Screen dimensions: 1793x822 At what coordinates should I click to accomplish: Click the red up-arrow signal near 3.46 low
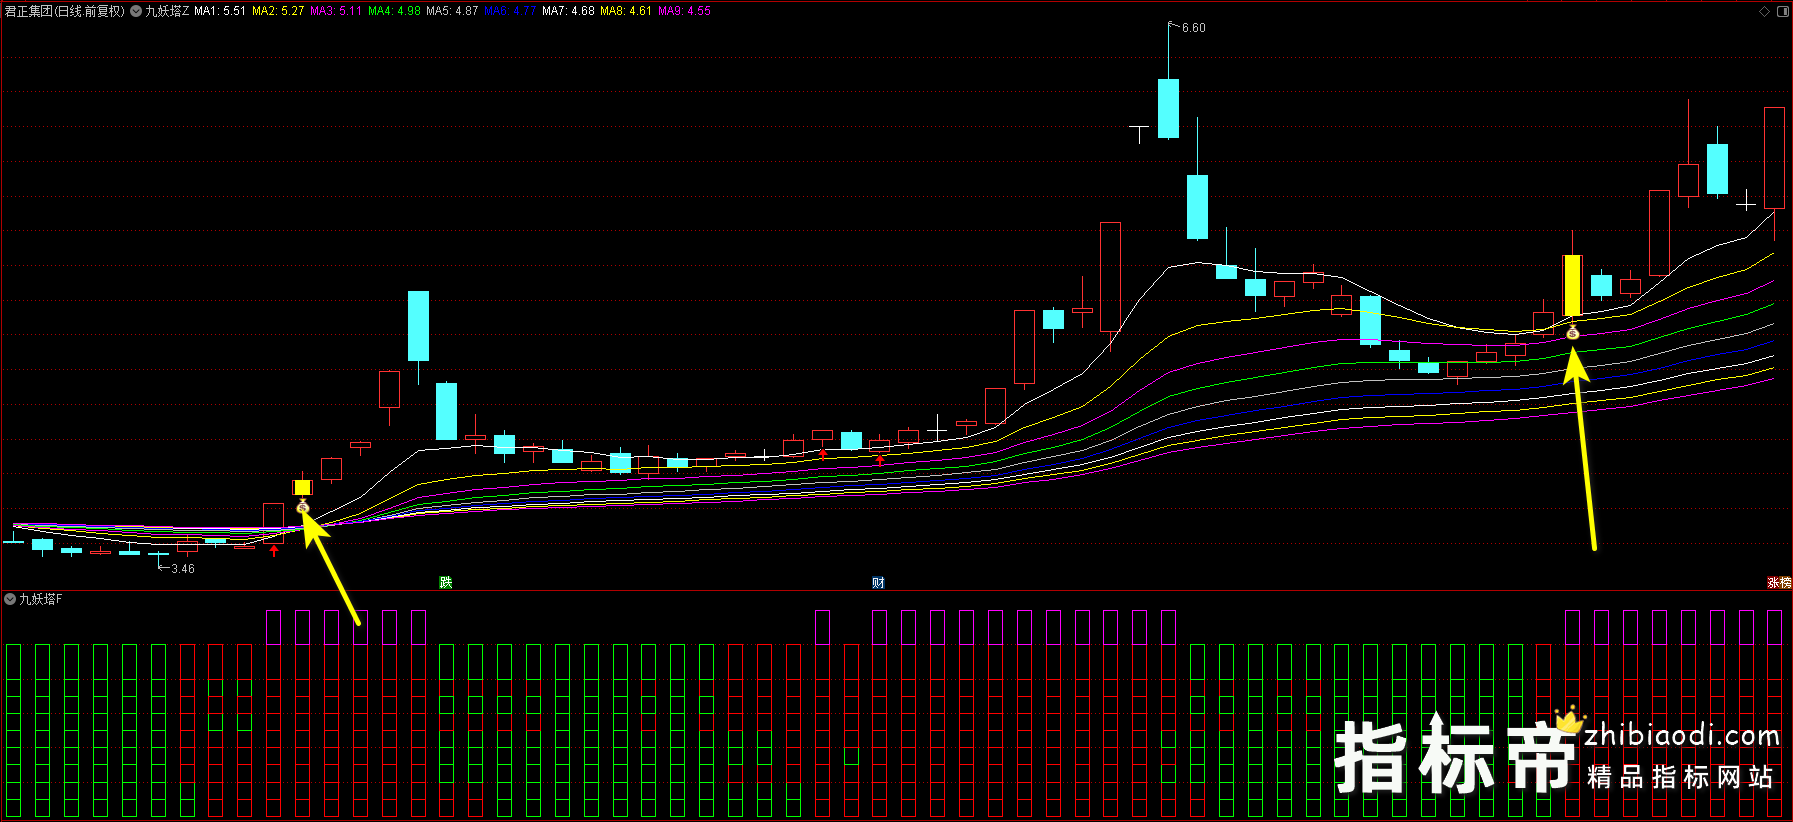[x=274, y=550]
